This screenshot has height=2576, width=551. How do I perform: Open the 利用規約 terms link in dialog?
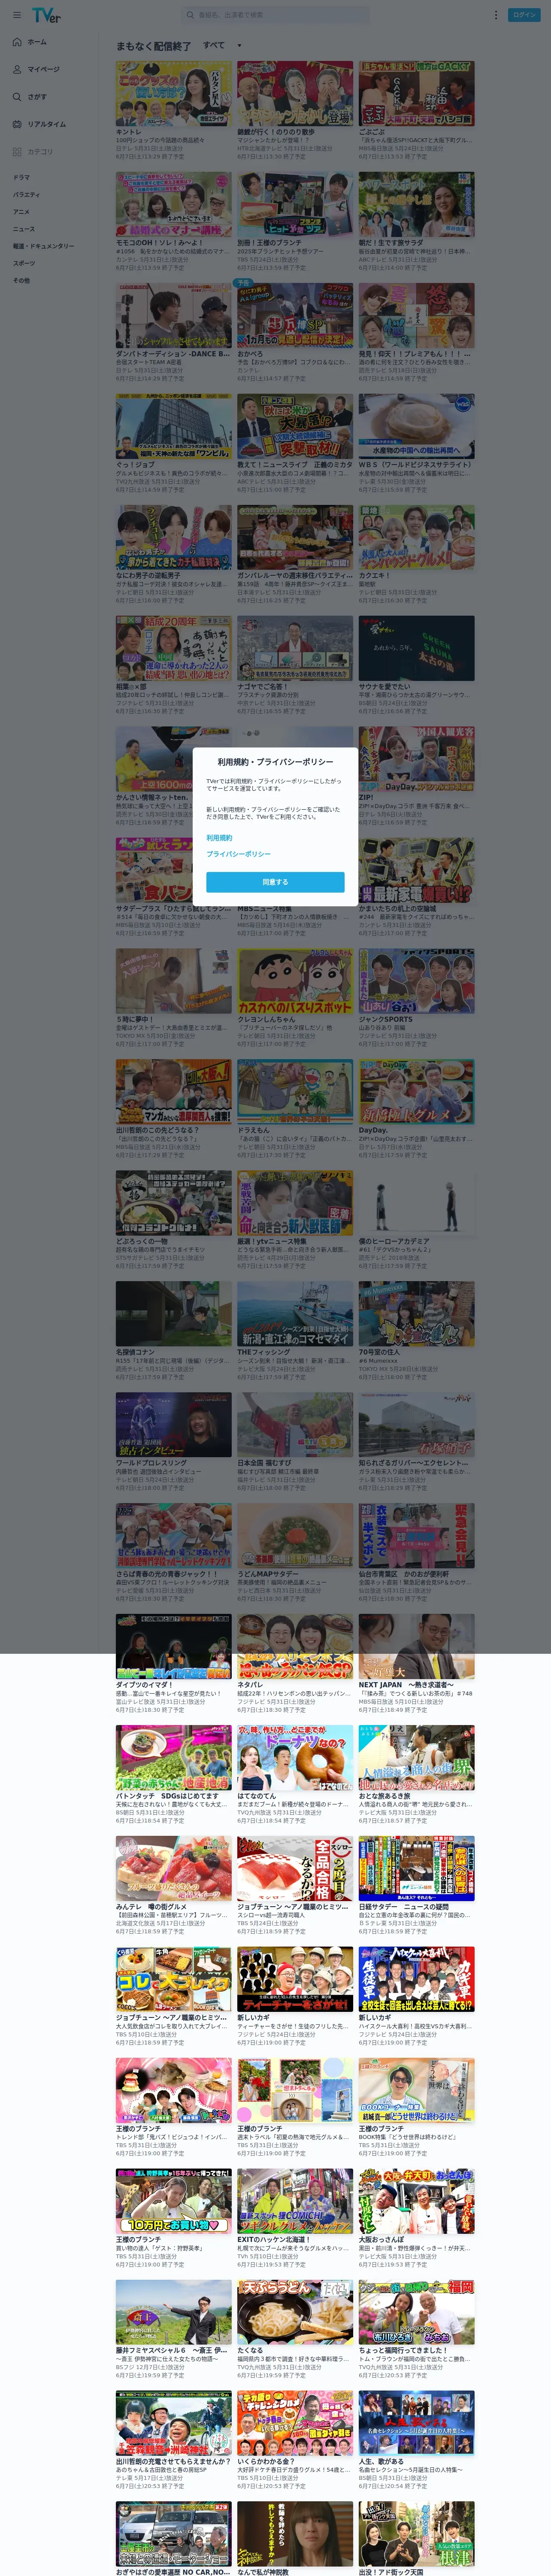coord(219,838)
